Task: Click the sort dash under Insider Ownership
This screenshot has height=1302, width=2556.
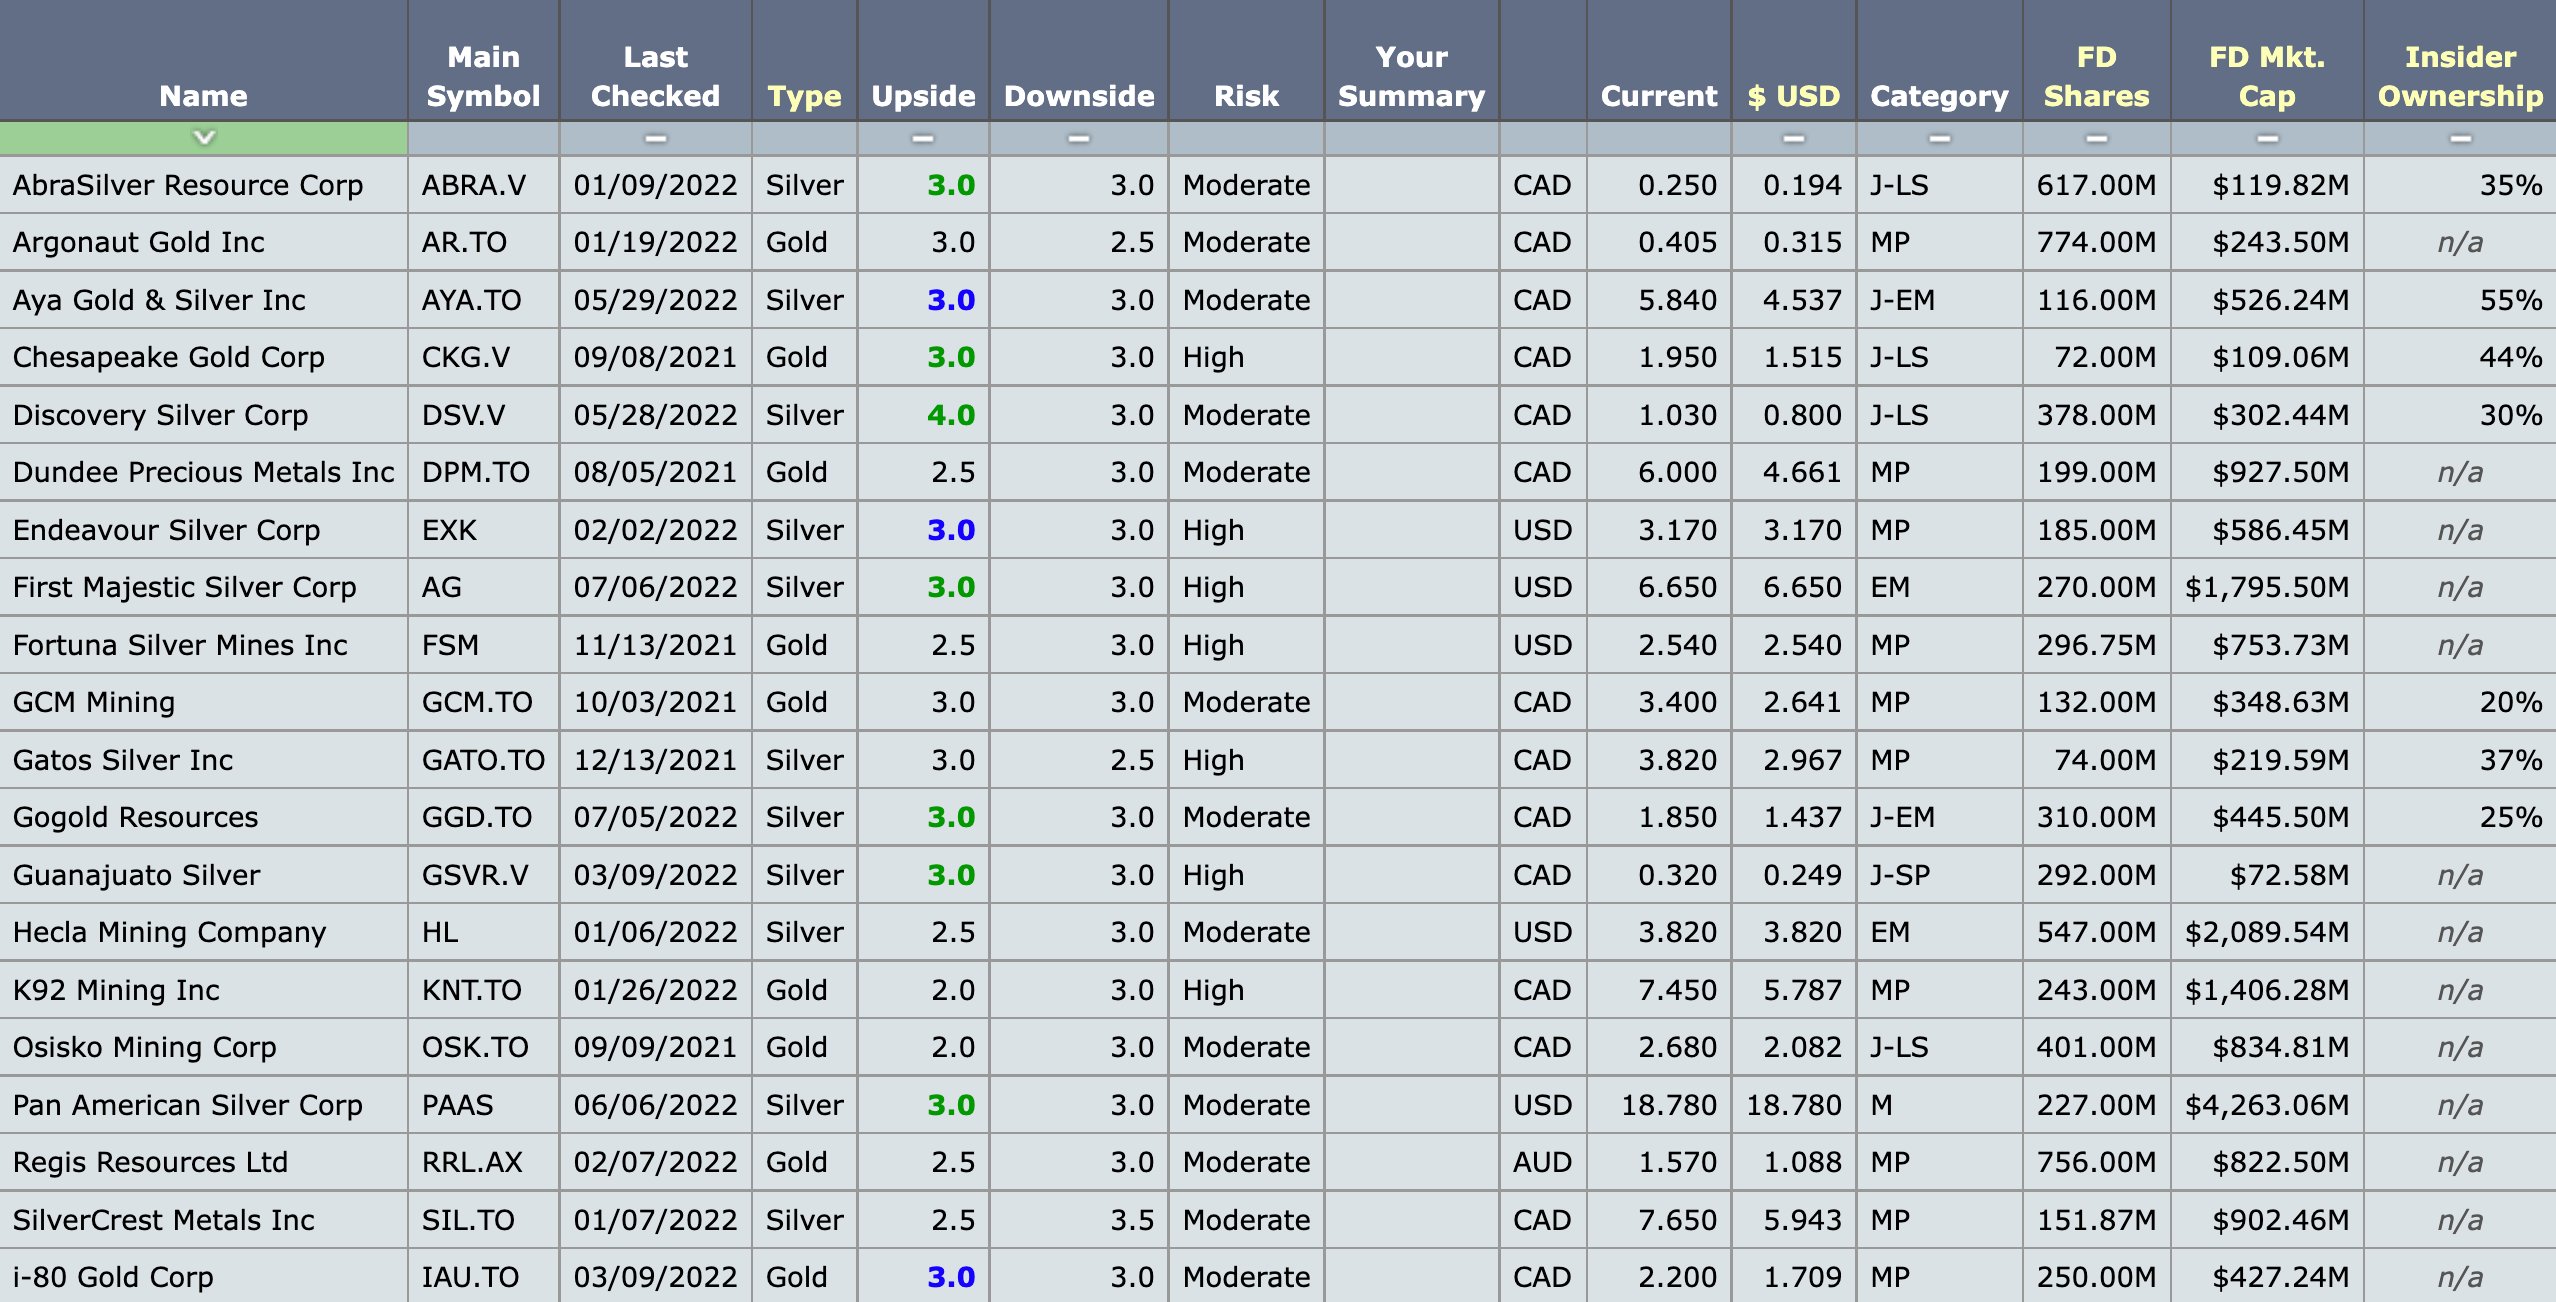Action: click(2460, 138)
